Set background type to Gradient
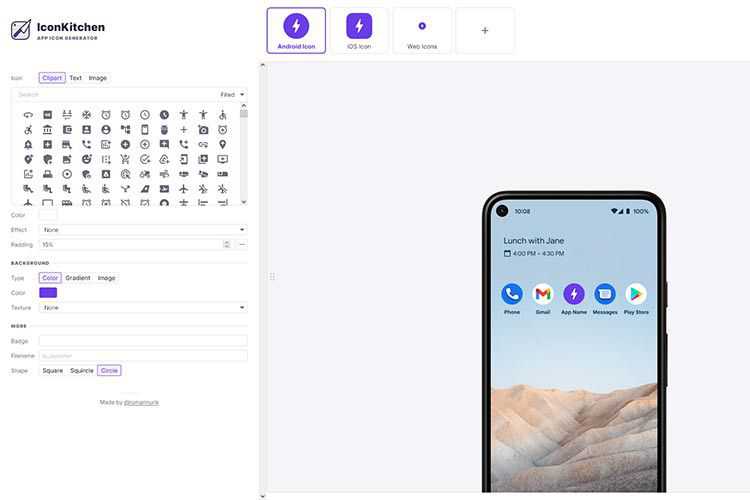 click(78, 278)
